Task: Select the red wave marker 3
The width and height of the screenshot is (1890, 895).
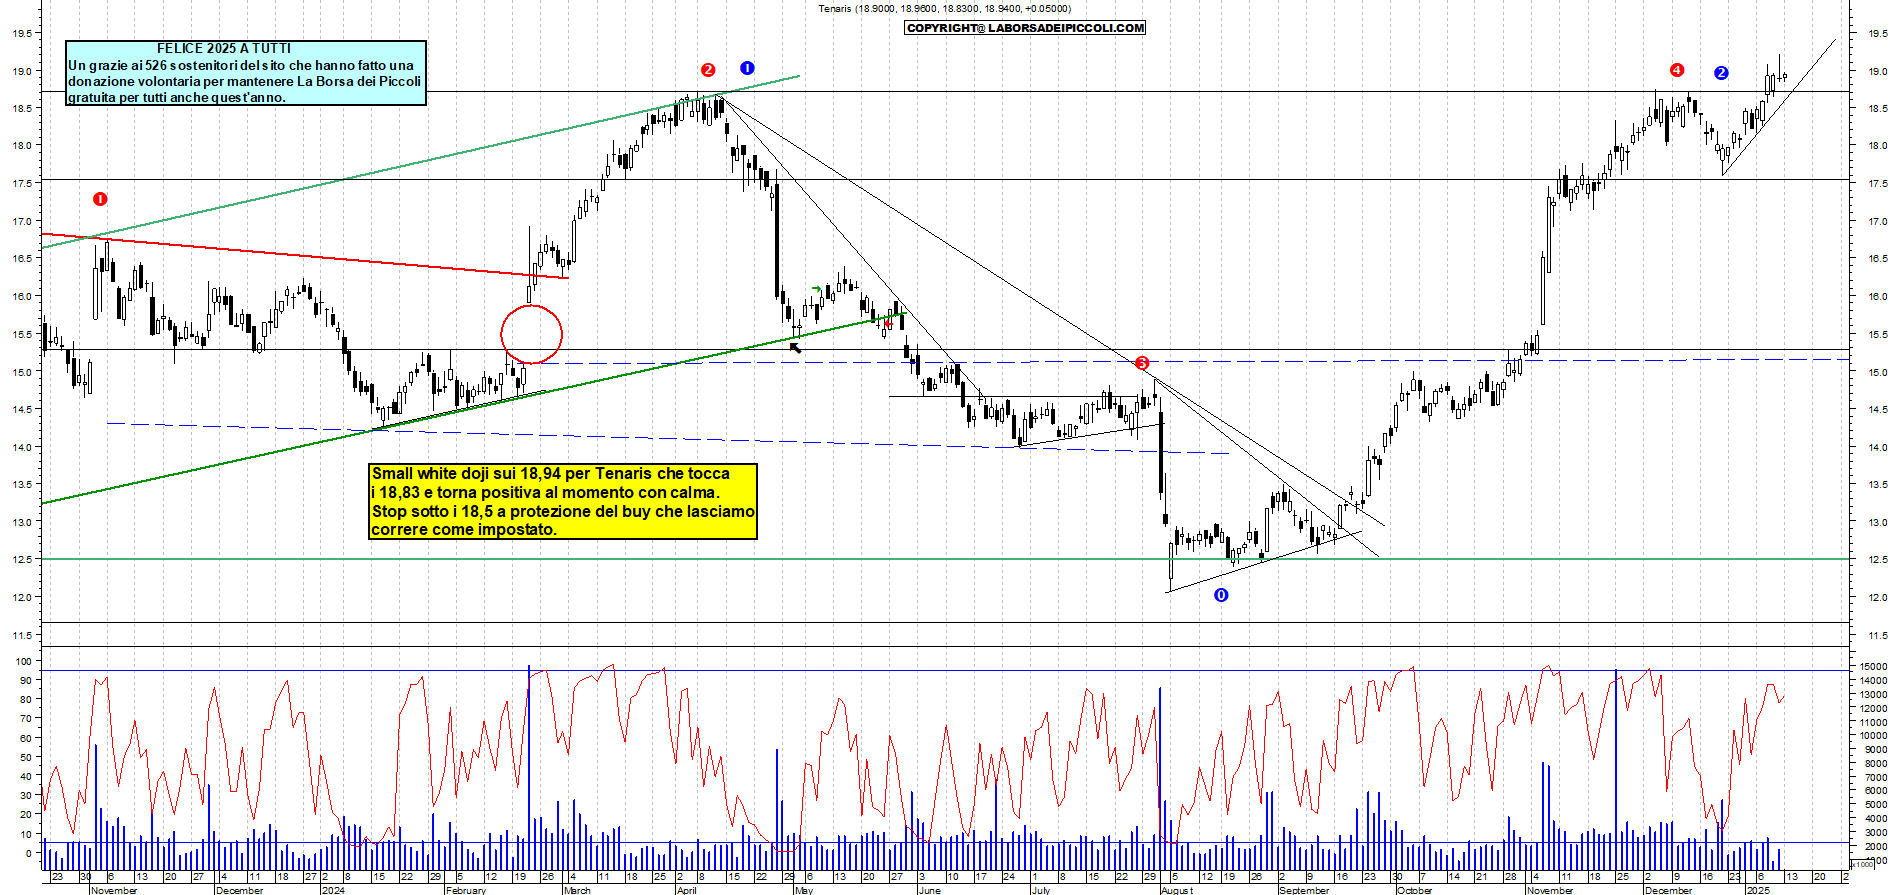Action: coord(1142,363)
